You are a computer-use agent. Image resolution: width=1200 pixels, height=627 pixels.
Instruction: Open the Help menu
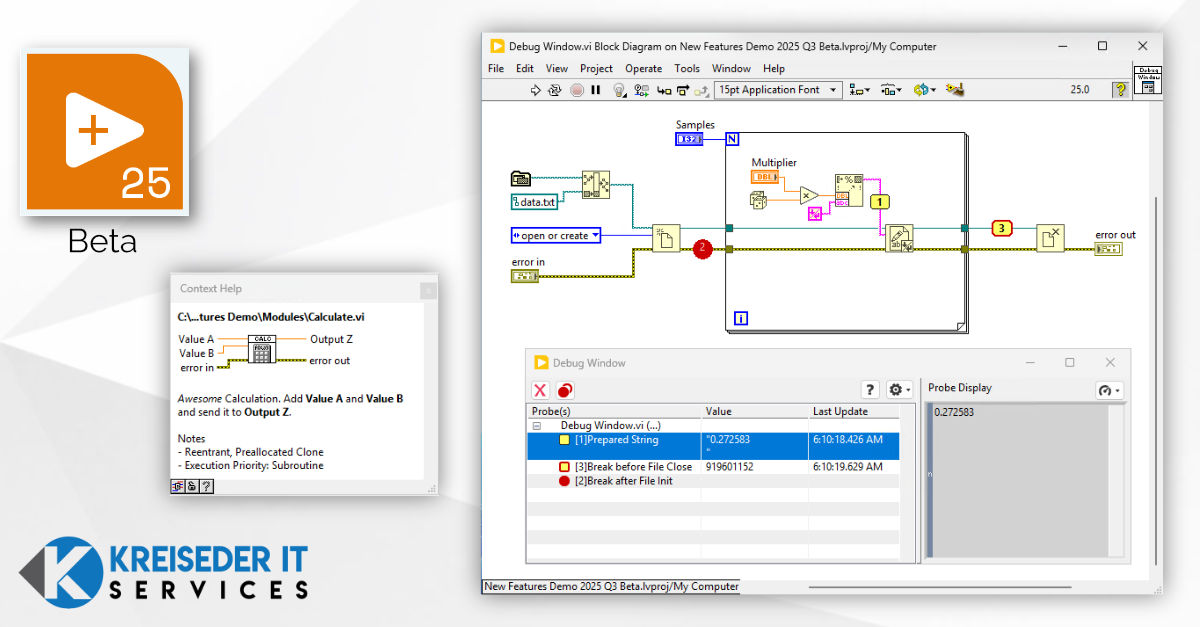point(774,69)
